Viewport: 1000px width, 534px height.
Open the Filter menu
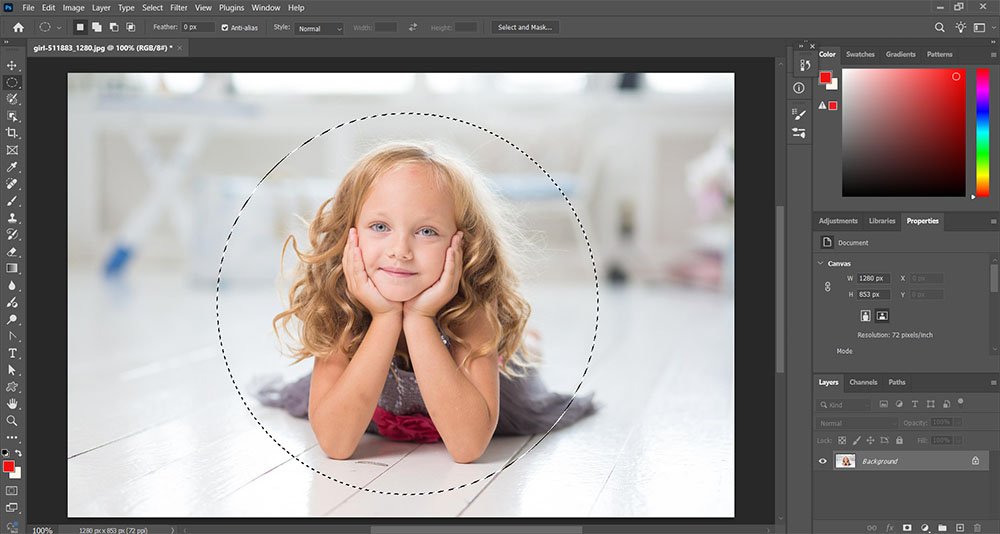click(178, 7)
